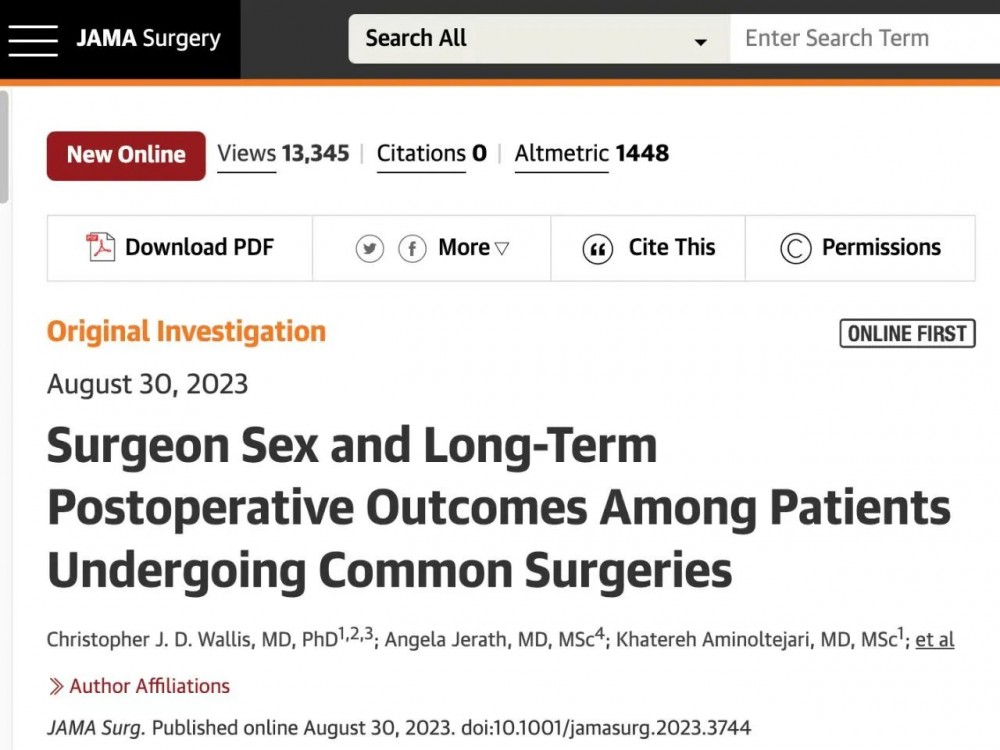Click the Facebook share icon
Image resolution: width=1000 pixels, height=750 pixels.
click(412, 248)
